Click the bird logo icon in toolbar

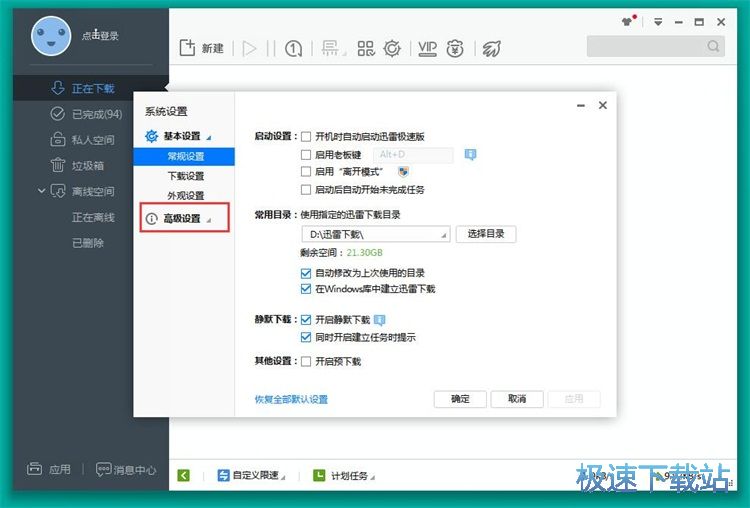point(491,48)
